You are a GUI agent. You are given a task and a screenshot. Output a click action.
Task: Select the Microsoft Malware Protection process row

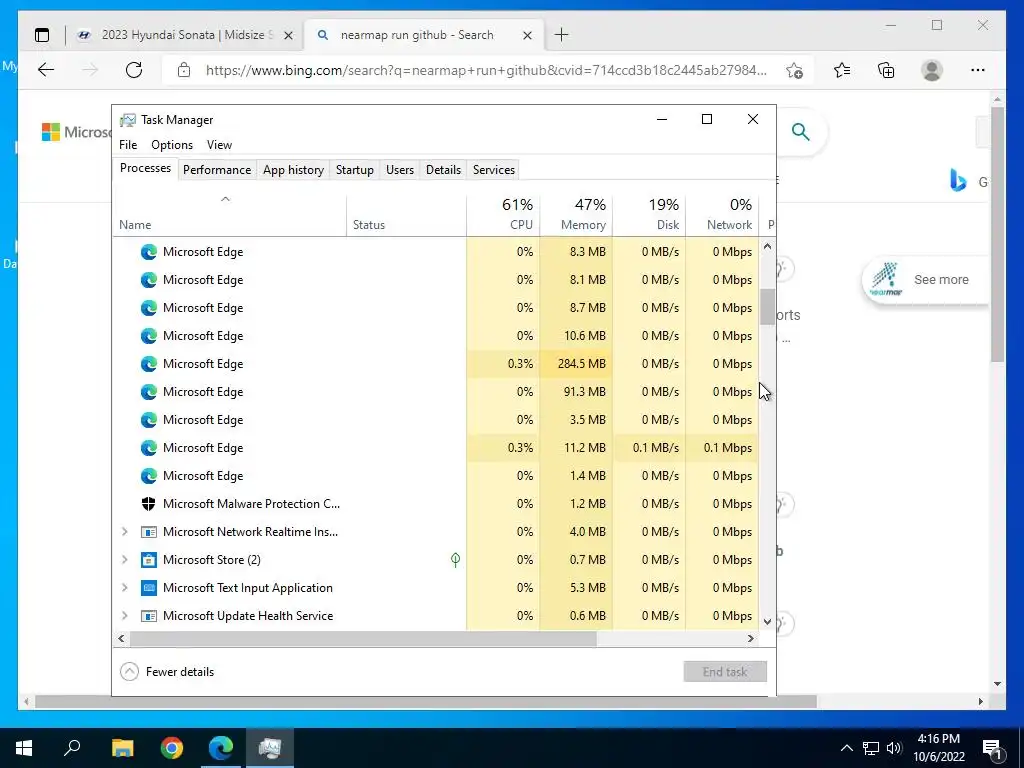436,504
